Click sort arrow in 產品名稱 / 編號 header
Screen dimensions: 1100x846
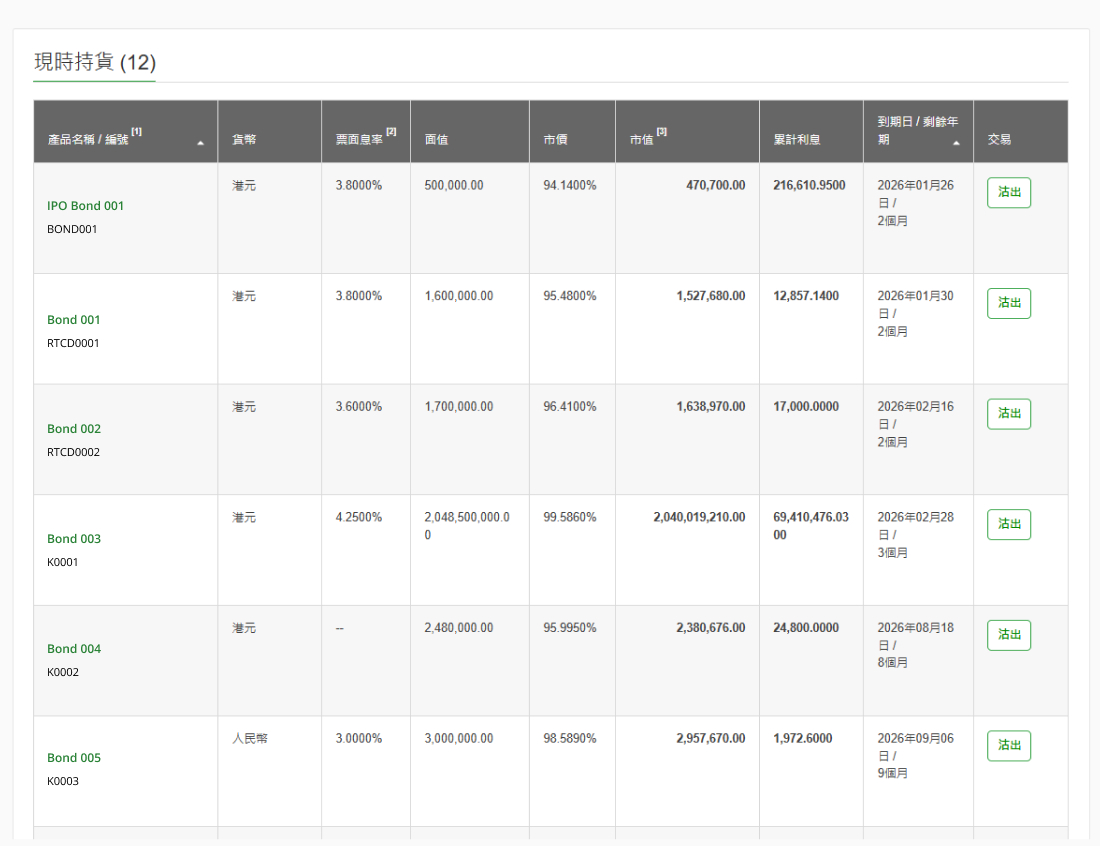click(x=200, y=143)
